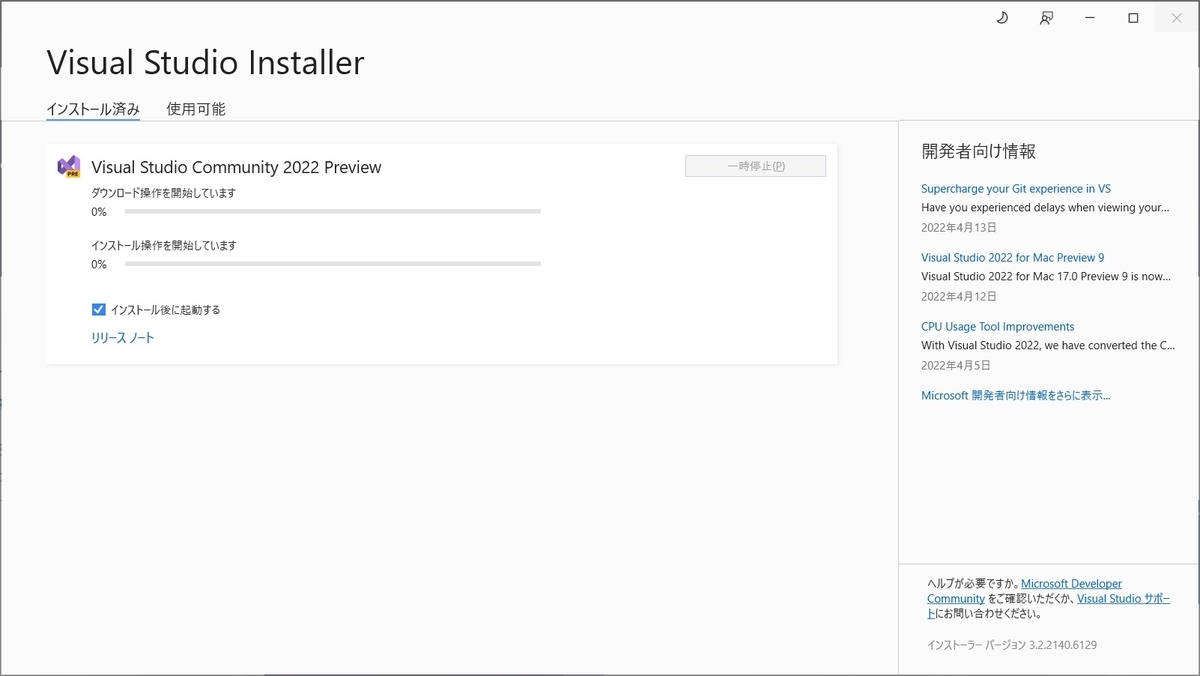Click the 一時停止(P) button
The image size is (1200, 676).
pos(755,166)
